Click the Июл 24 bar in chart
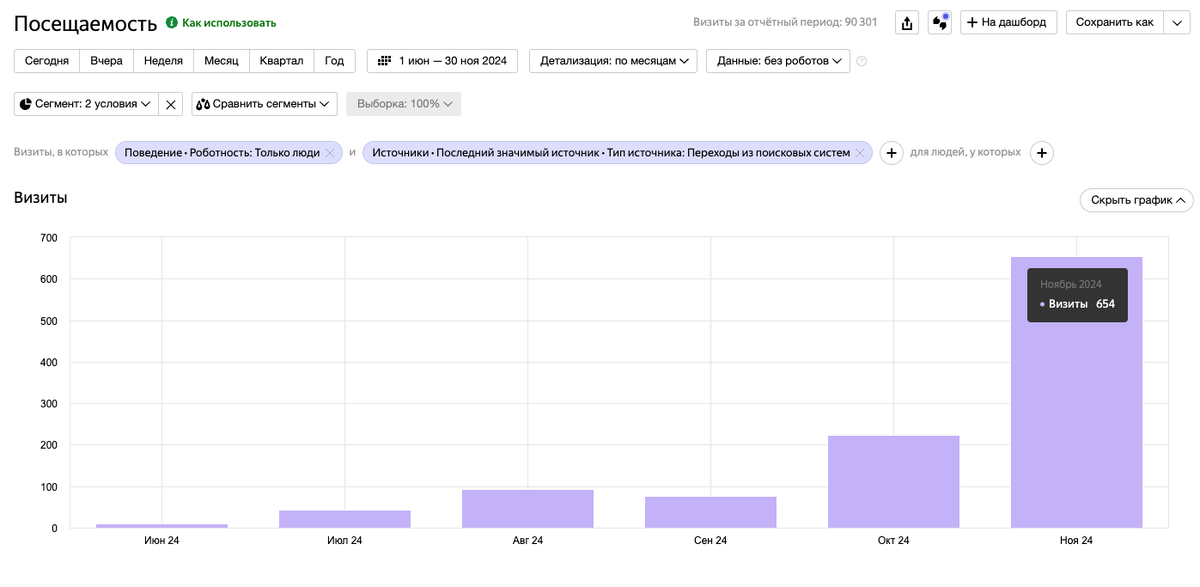This screenshot has height=587, width=1200. tap(345, 519)
